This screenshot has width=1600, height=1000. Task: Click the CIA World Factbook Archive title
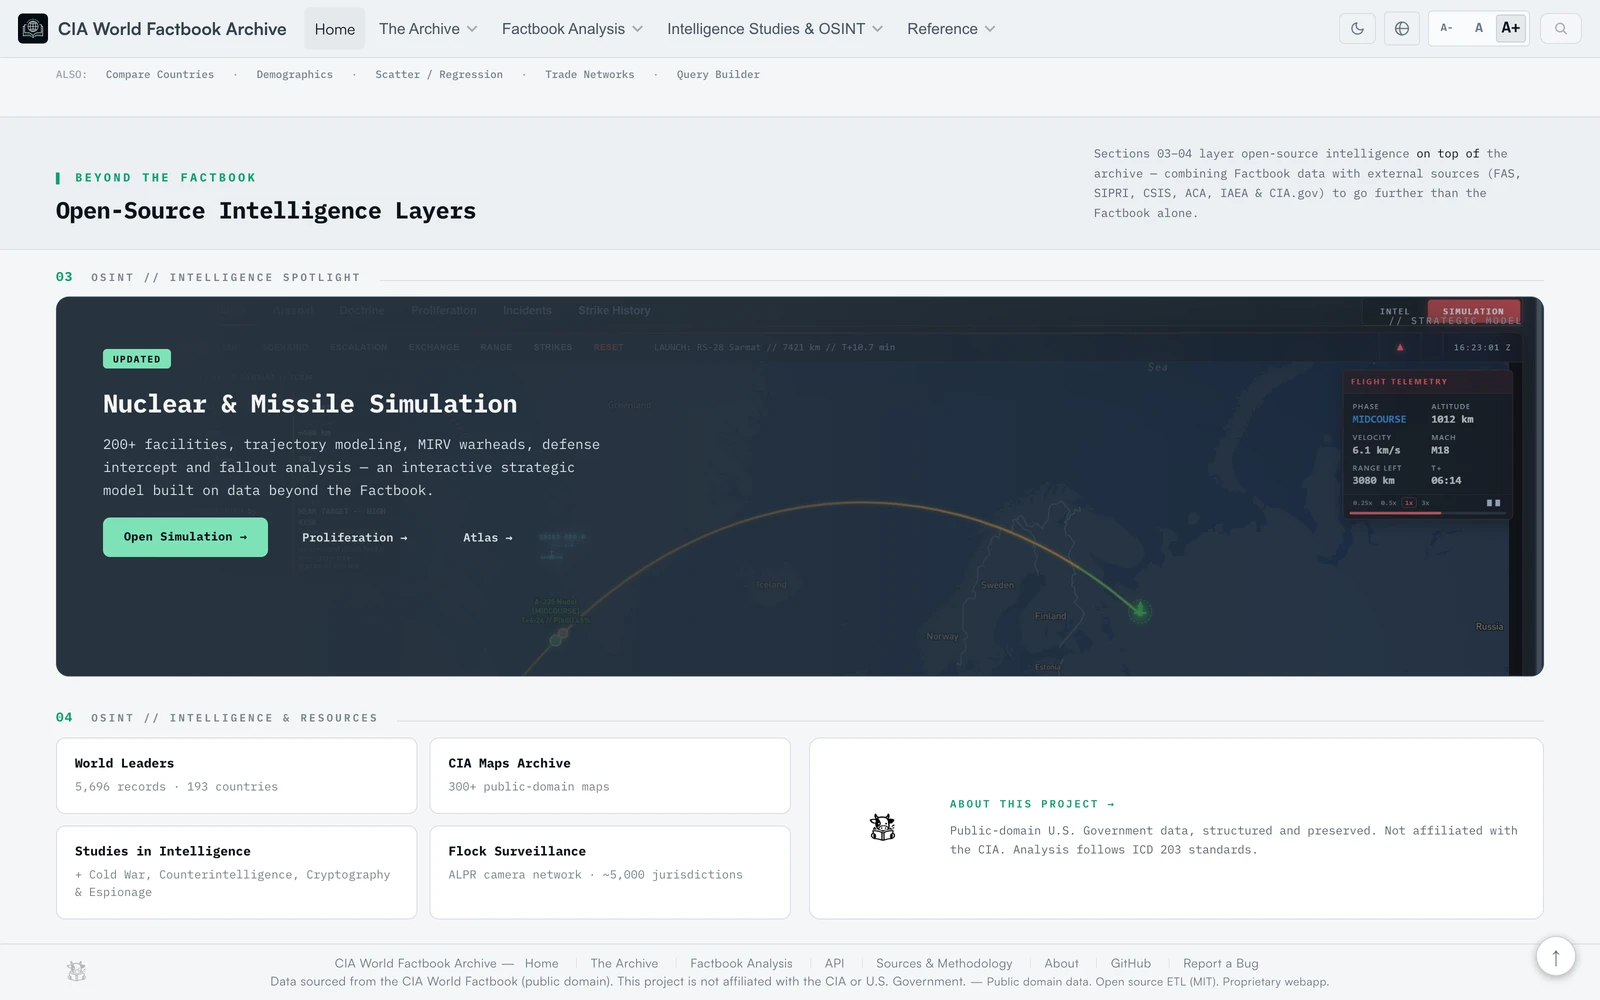coord(172,29)
